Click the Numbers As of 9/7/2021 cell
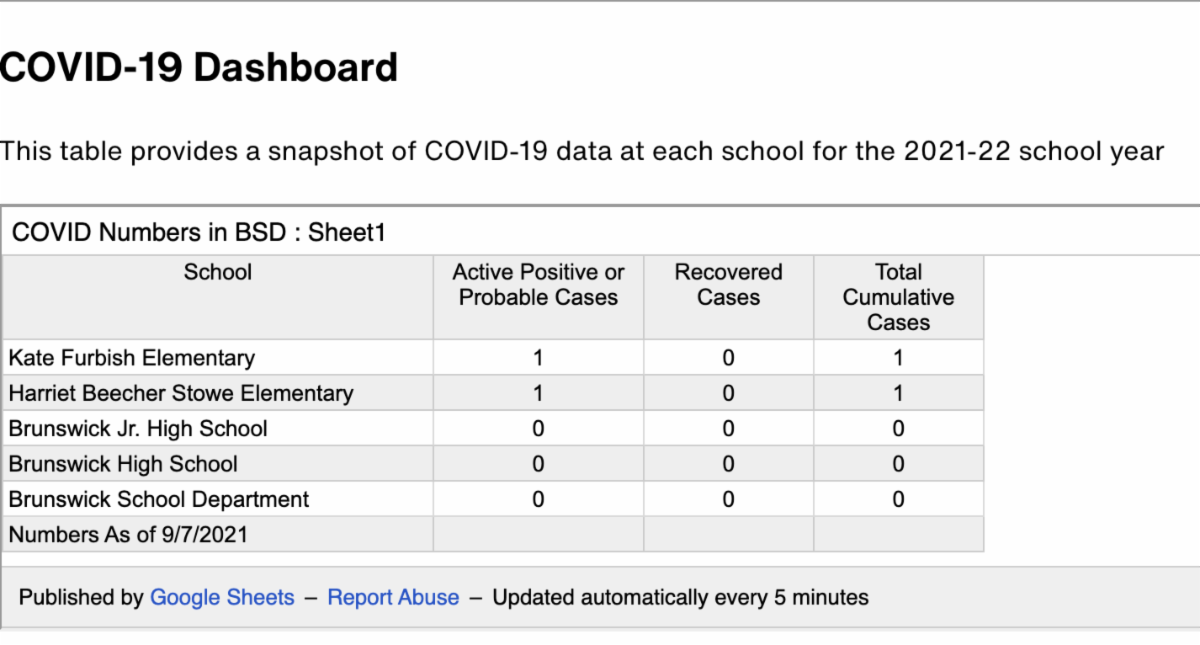 128,535
